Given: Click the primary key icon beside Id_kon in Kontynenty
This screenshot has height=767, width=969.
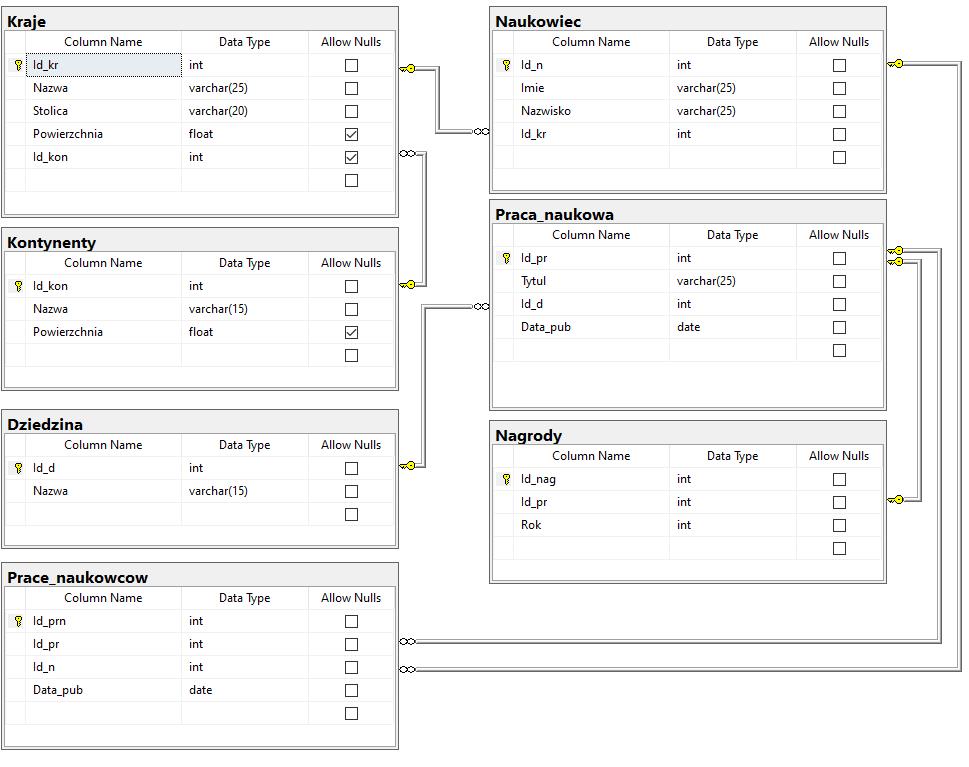Looking at the screenshot, I should [18, 286].
